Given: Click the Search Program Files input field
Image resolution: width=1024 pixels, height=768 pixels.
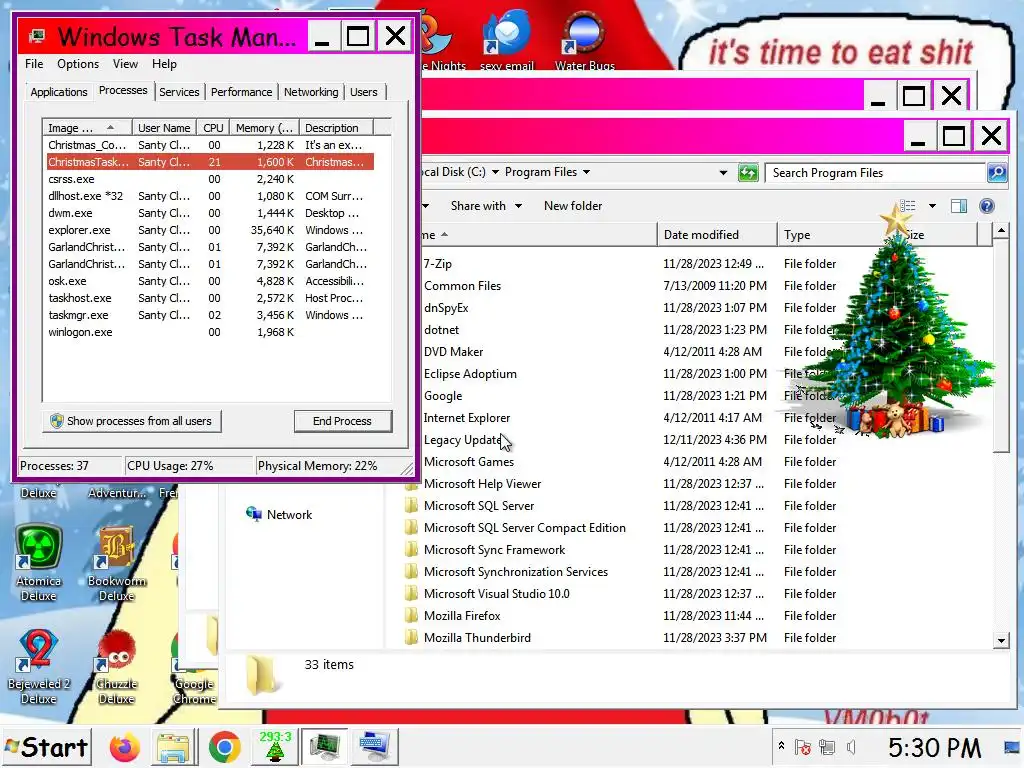Looking at the screenshot, I should pos(875,173).
